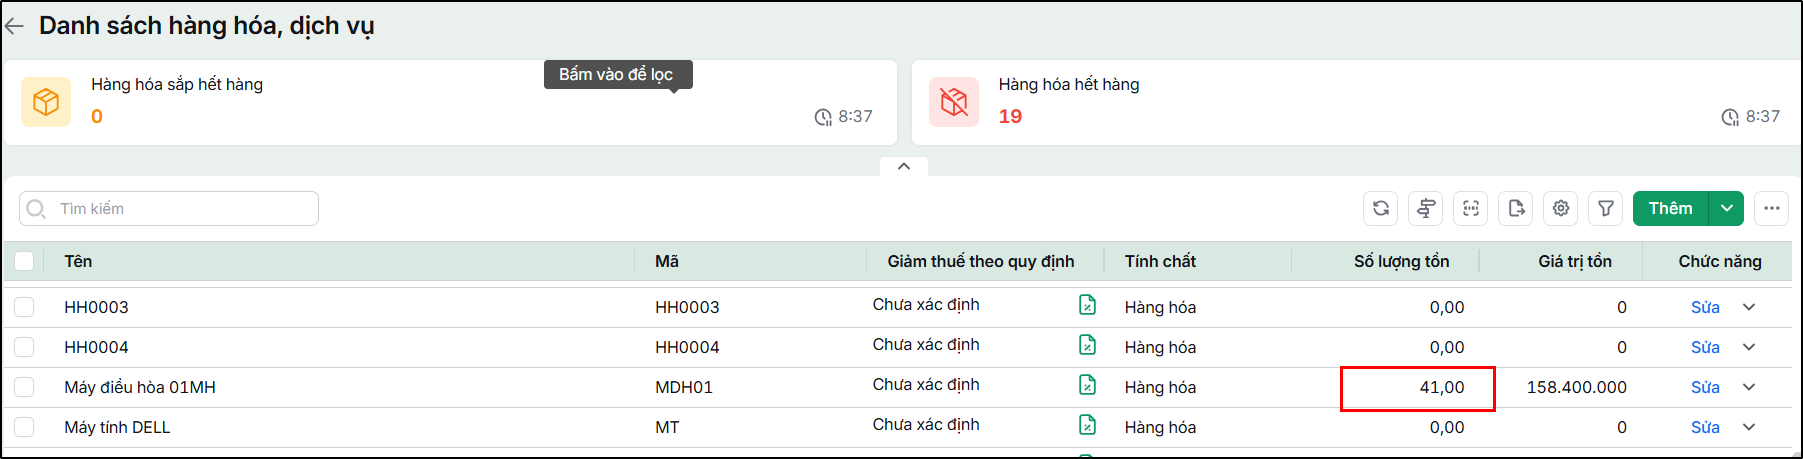Tick the checkbox for Máy điều hòa 01MH

pos(24,387)
